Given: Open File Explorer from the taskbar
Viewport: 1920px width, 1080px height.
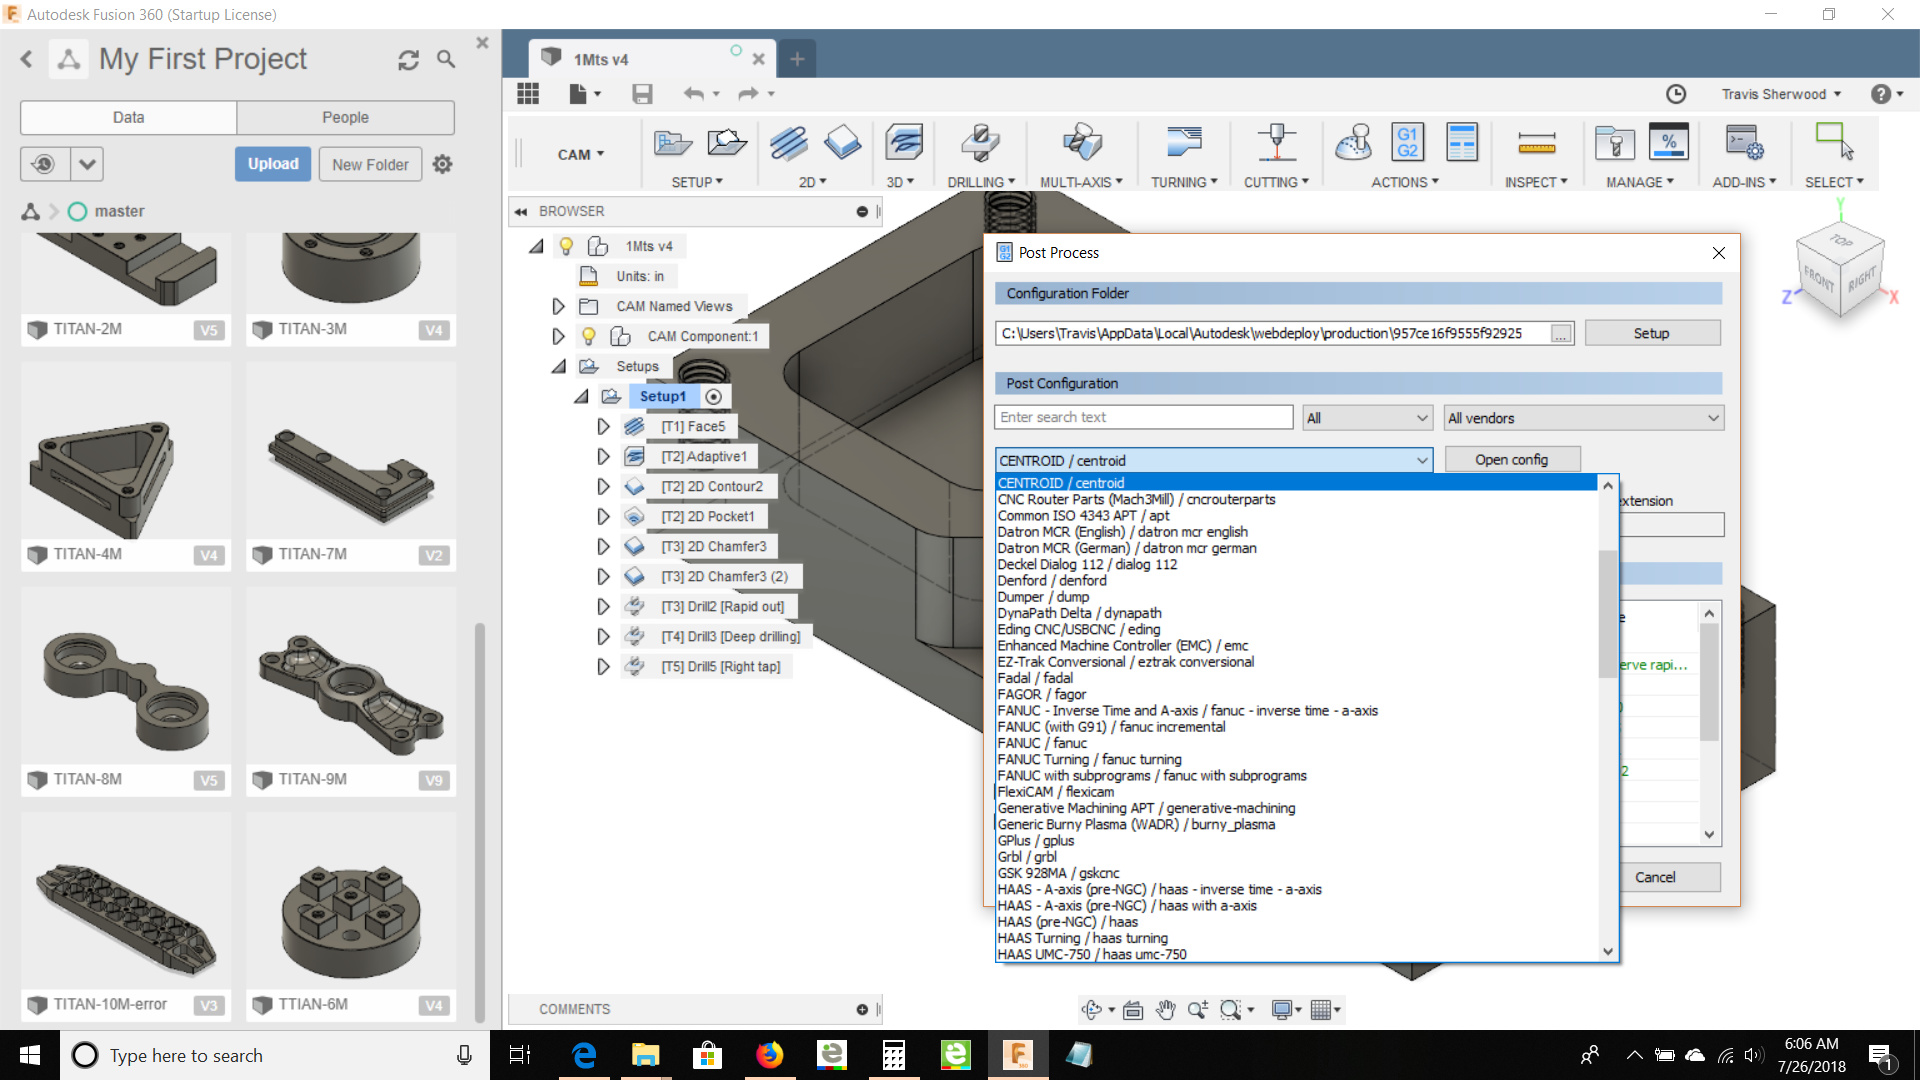Looking at the screenshot, I should (645, 1055).
